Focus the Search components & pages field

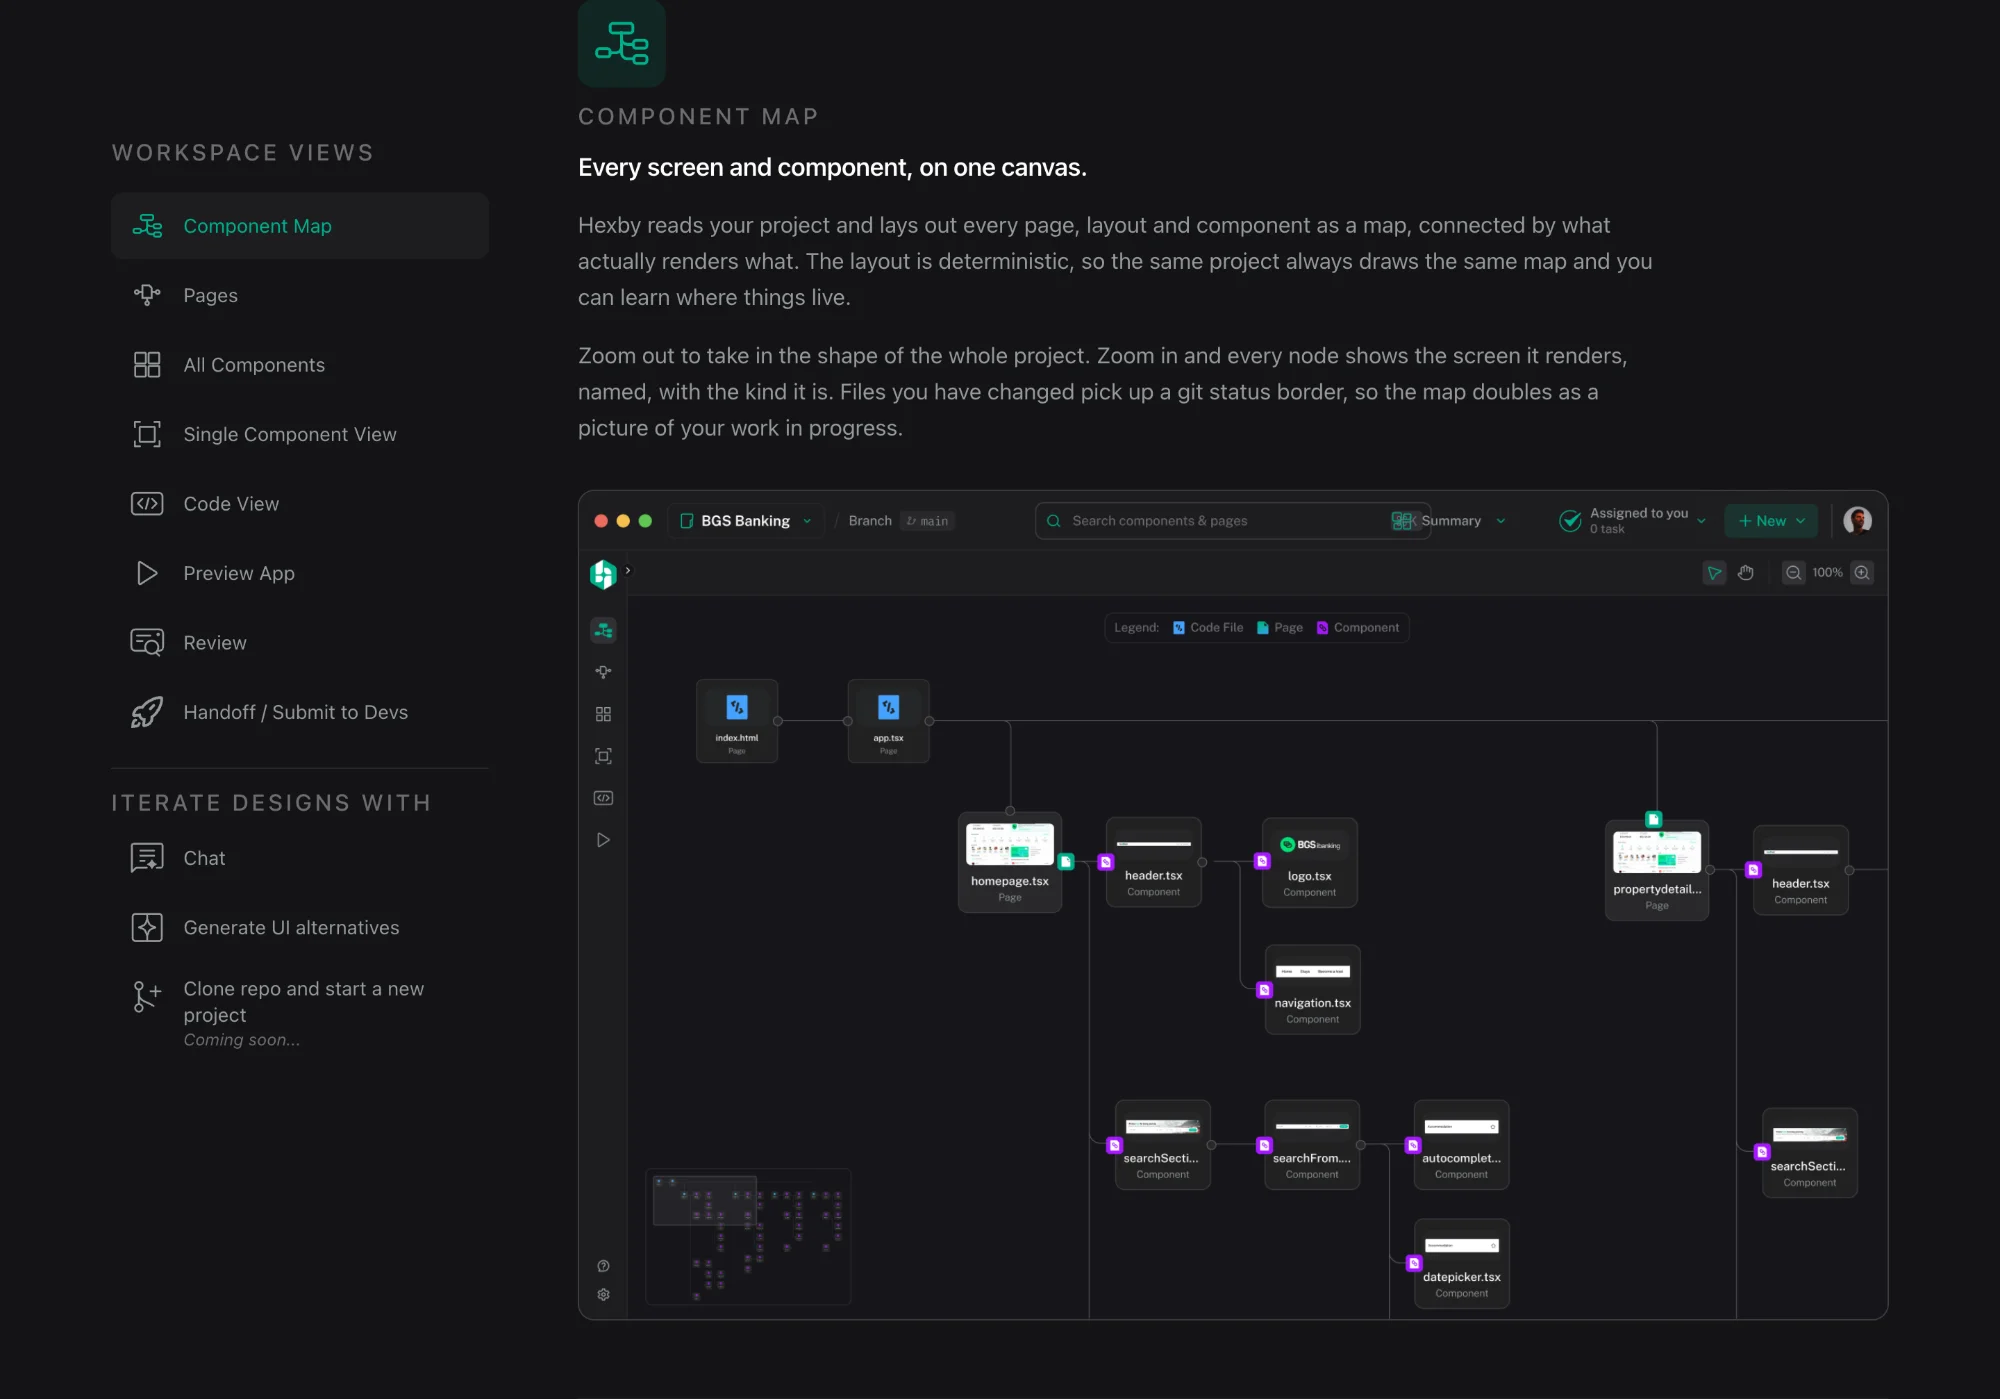(1233, 521)
